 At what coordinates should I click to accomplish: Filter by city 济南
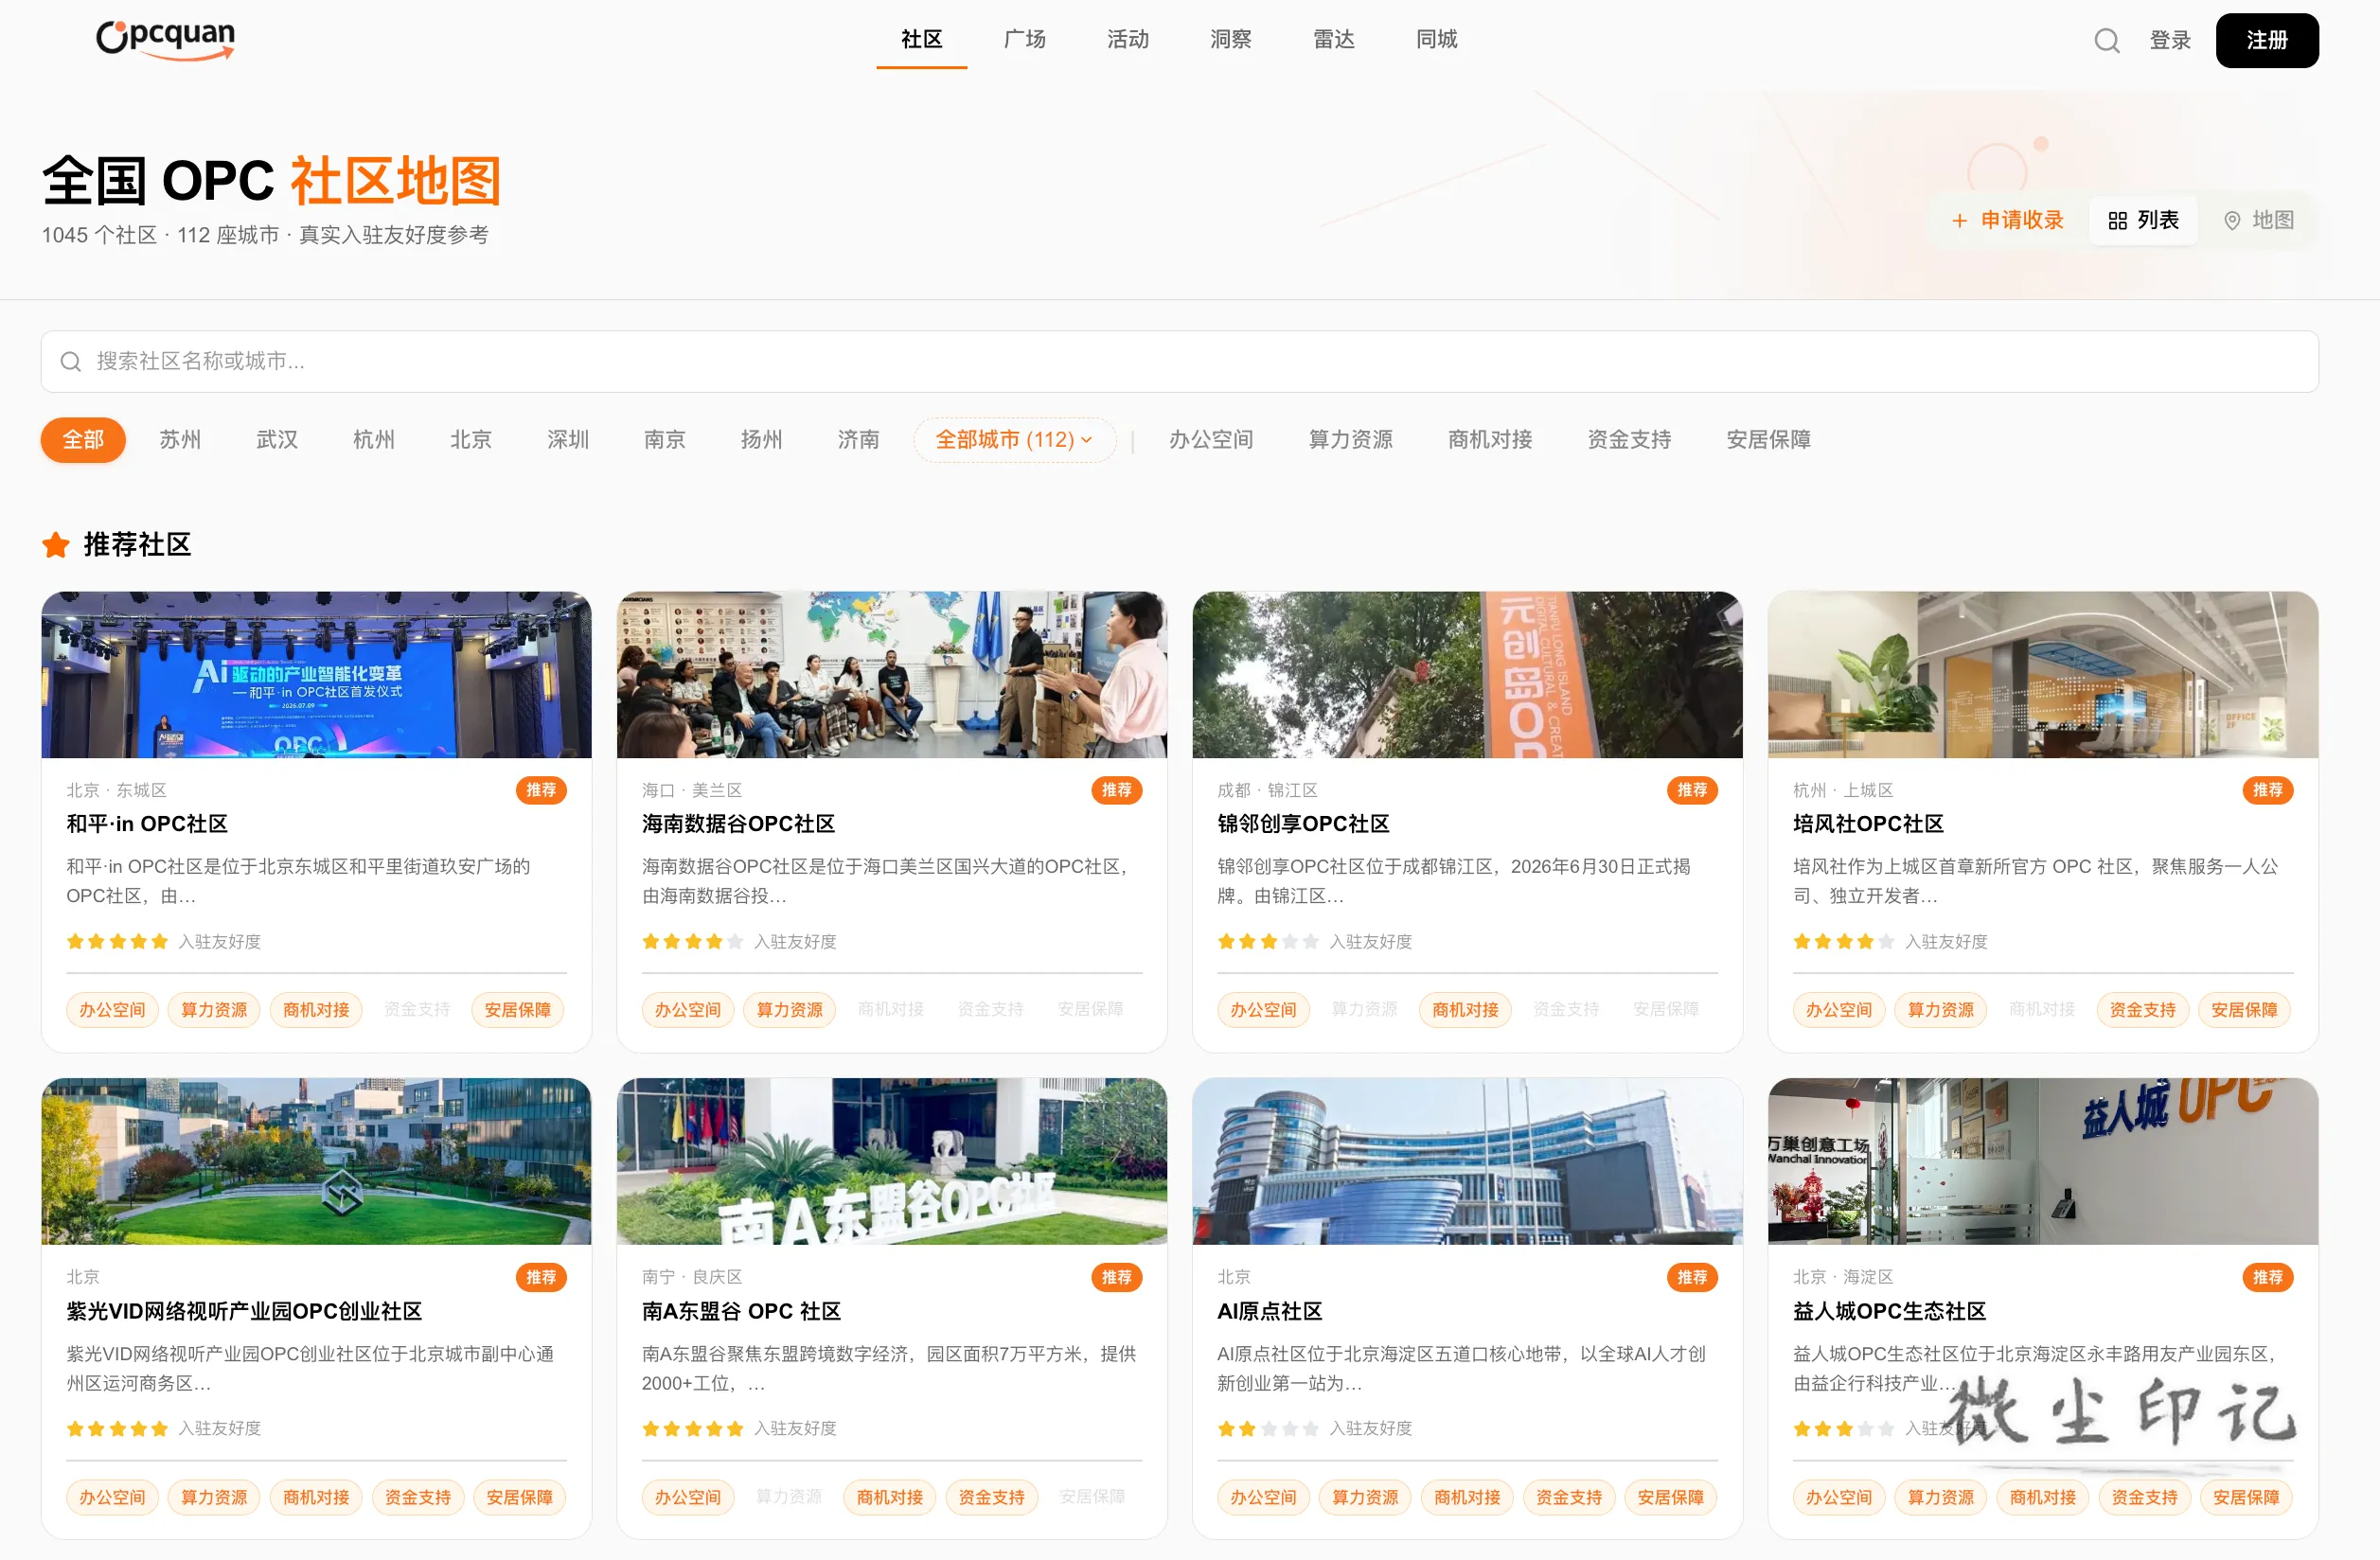click(858, 439)
